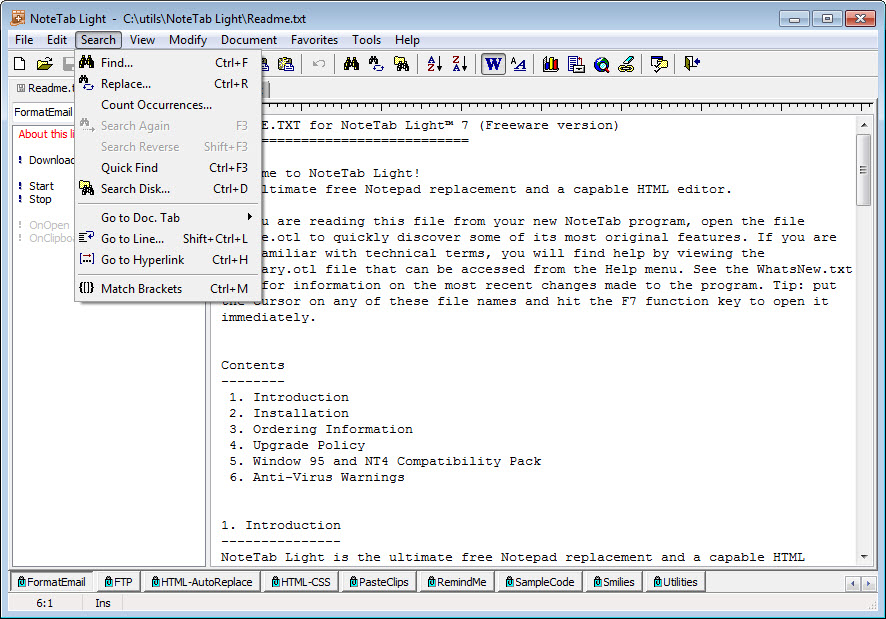
Task: Expand the Go to Doc. Tab submenu arrow
Action: pyautogui.click(x=249, y=217)
